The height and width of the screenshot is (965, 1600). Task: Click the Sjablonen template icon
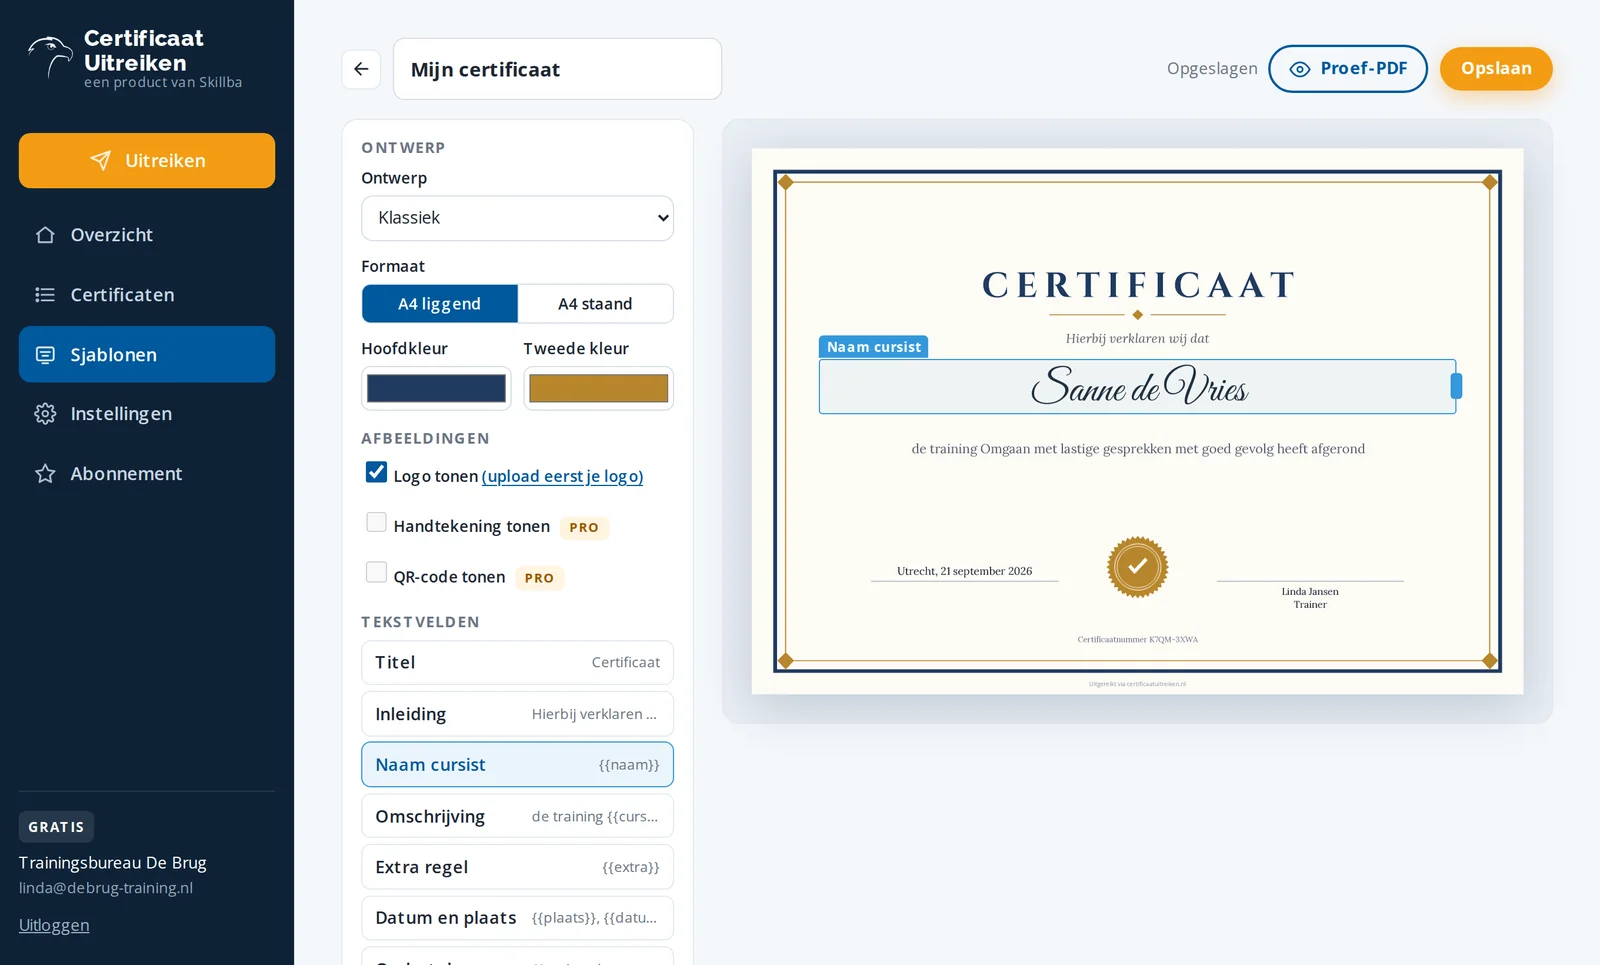[x=45, y=354]
